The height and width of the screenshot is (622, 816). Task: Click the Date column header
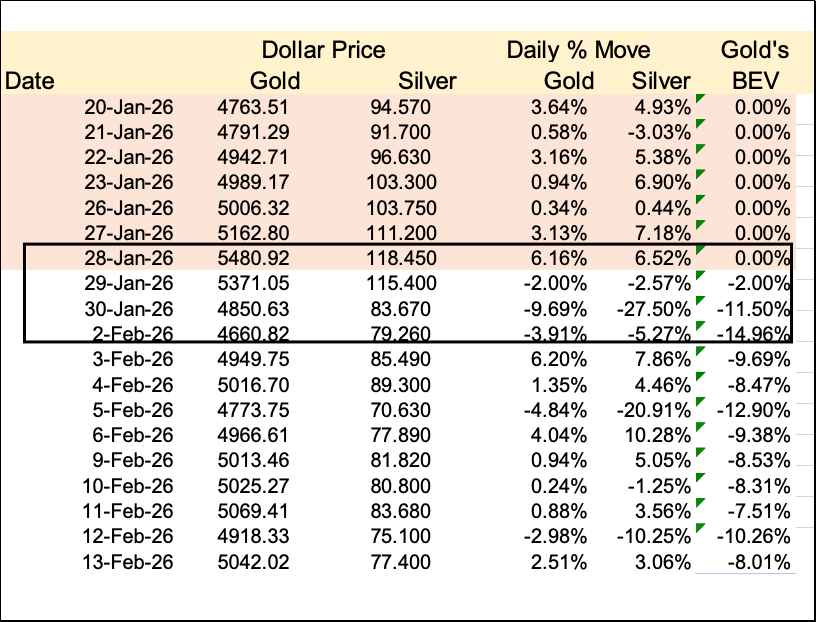[x=30, y=81]
